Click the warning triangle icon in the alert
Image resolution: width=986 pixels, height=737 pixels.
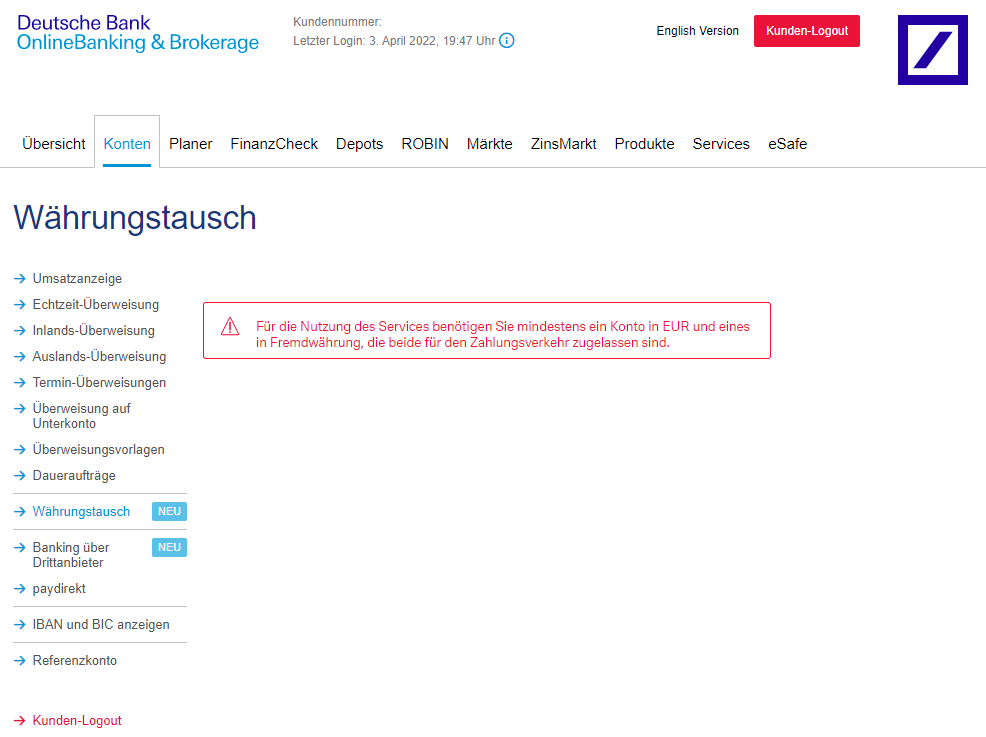point(230,326)
